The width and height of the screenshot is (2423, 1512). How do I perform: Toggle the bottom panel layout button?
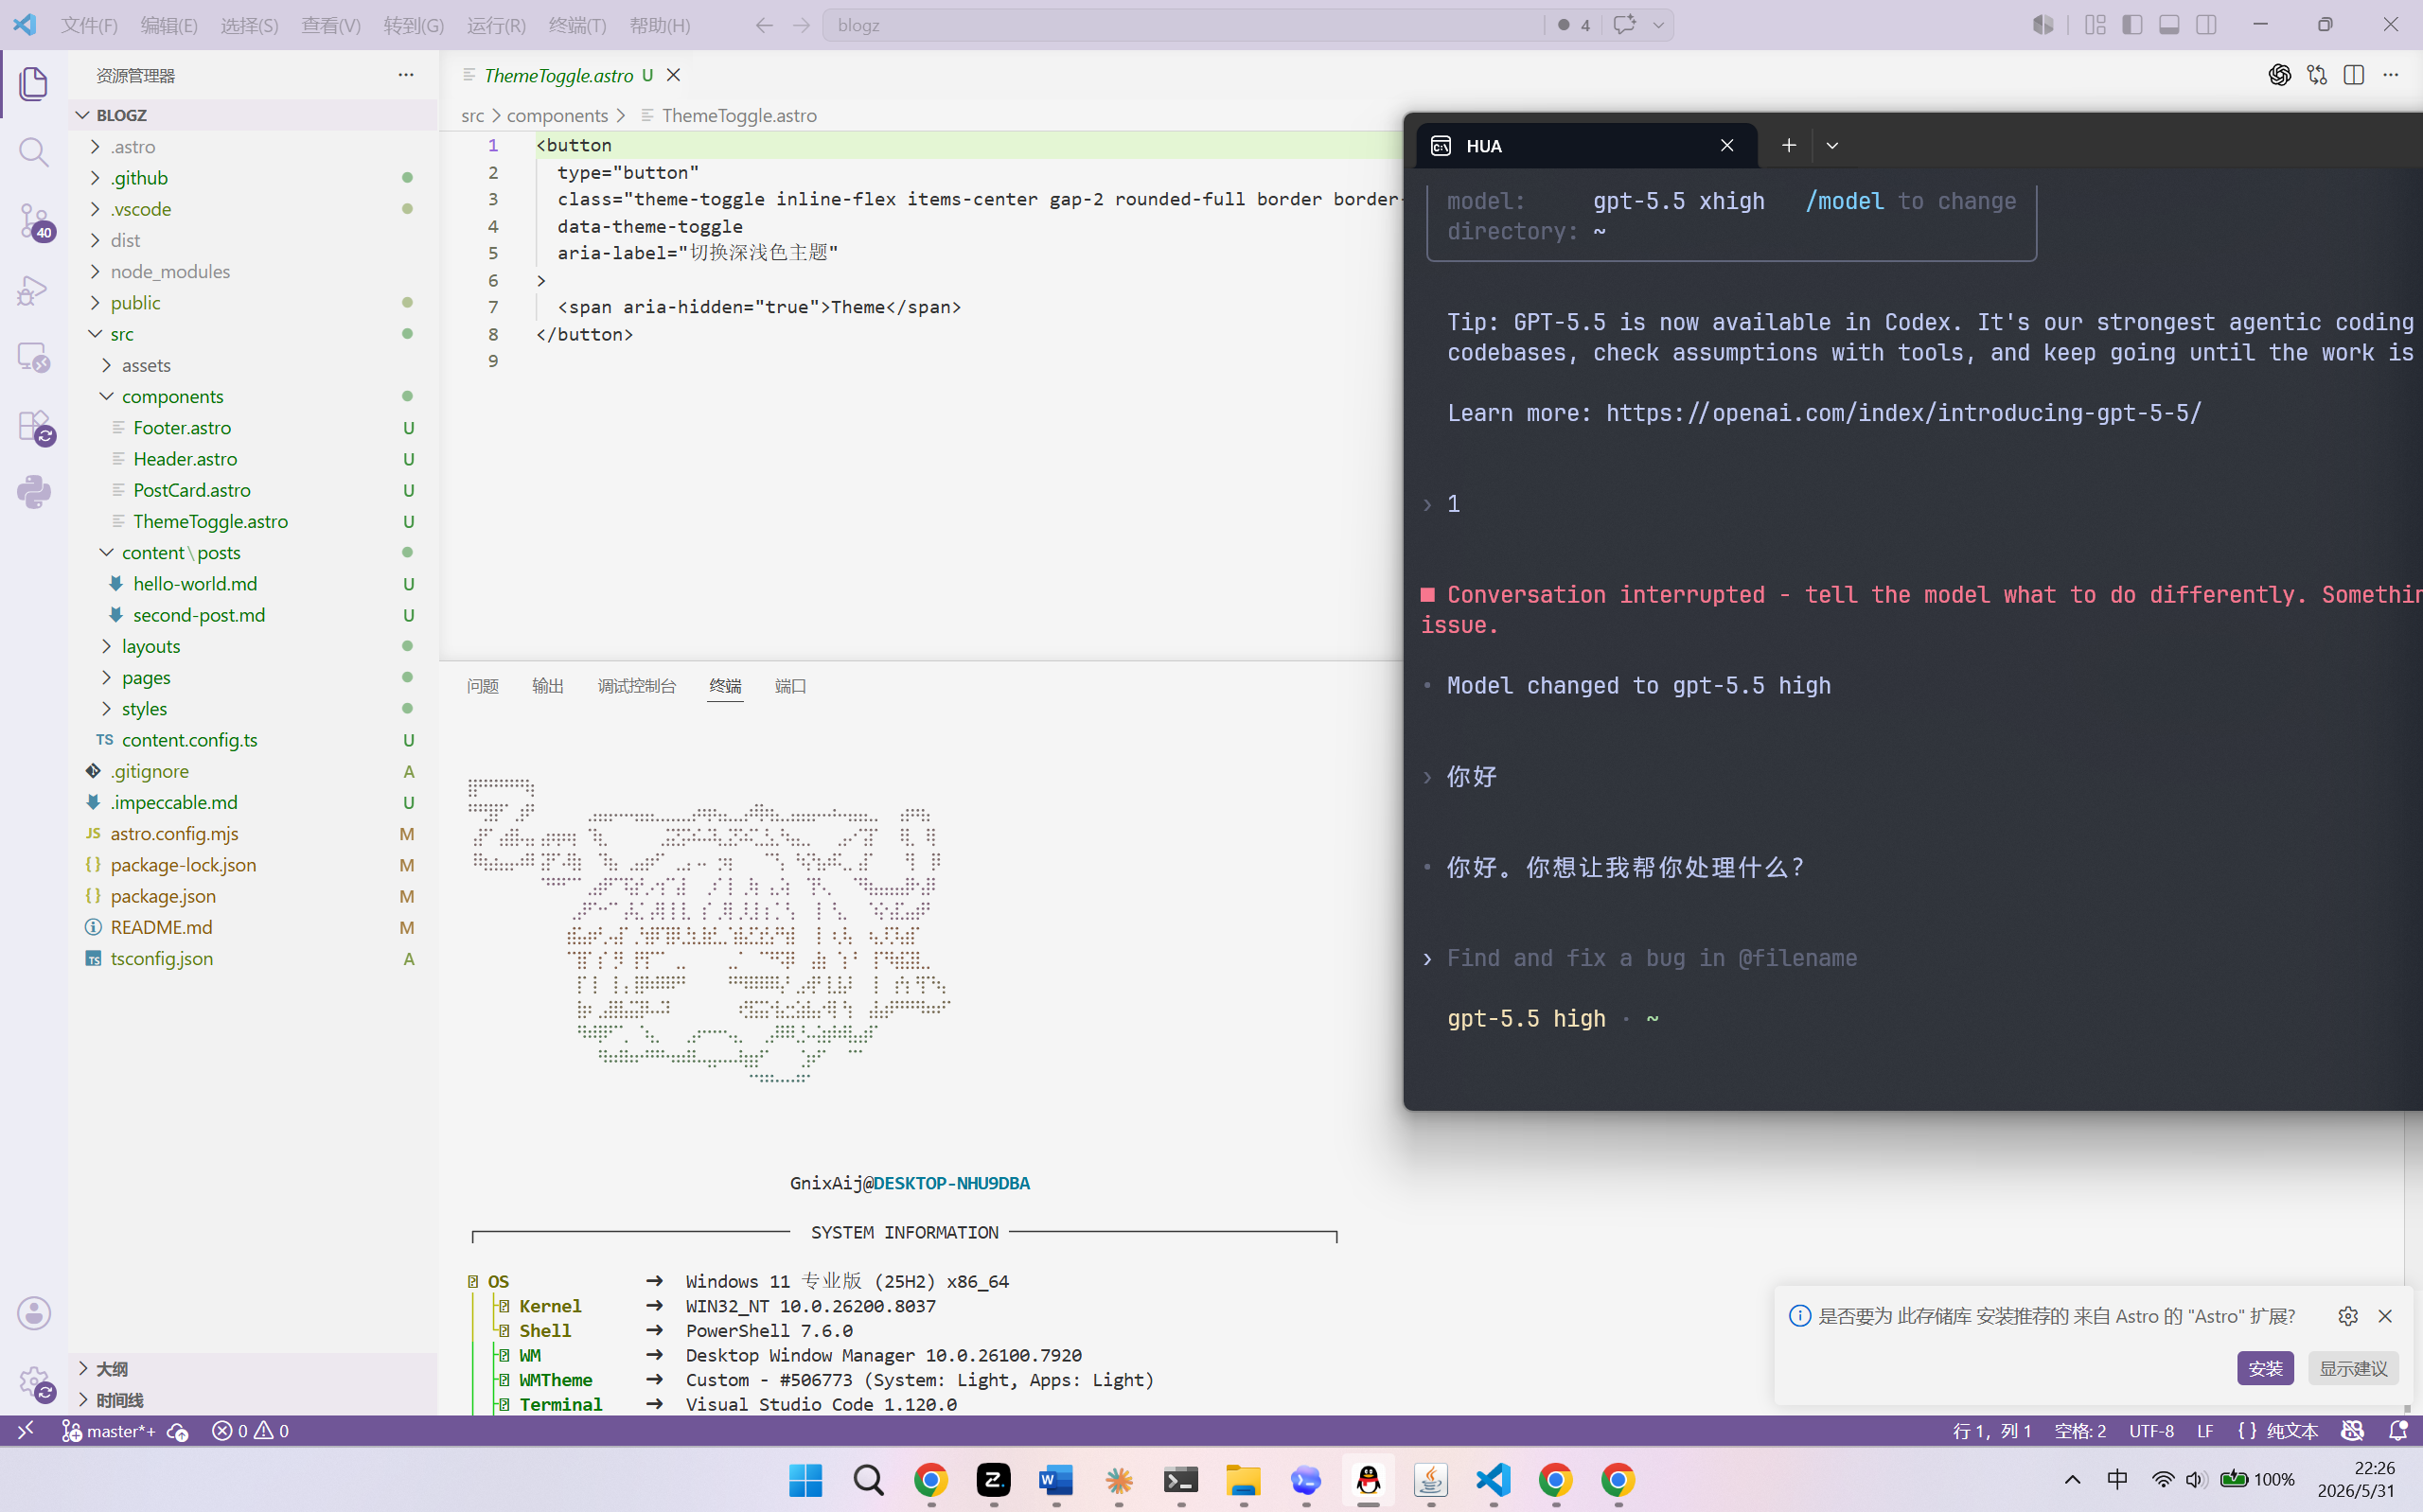[2169, 25]
